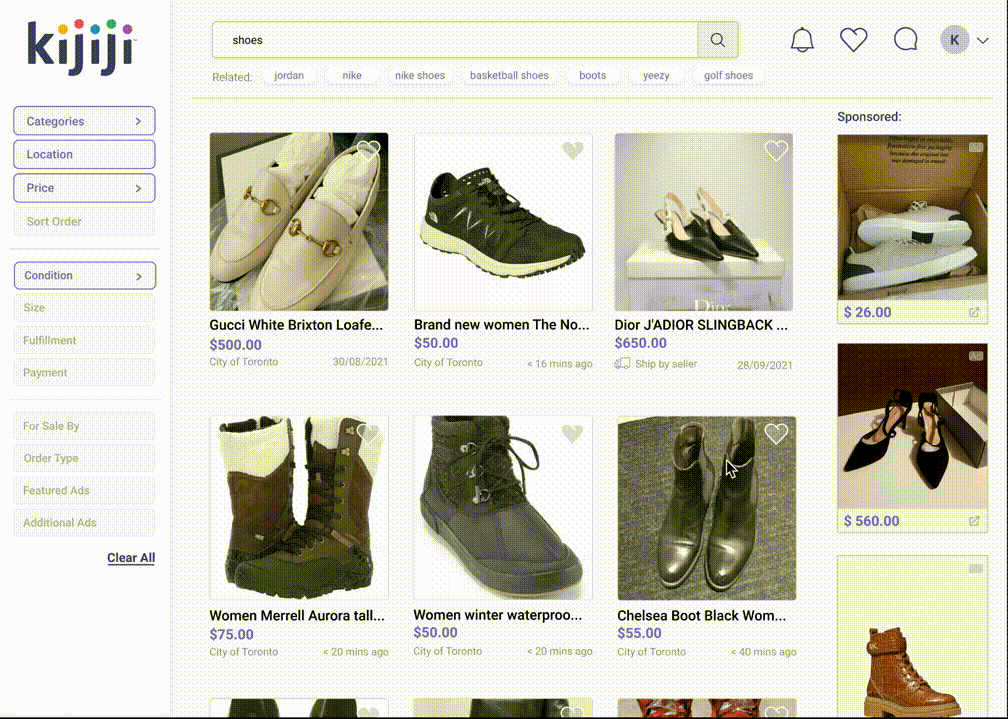Click the $55.00 price
Image resolution: width=1008 pixels, height=719 pixels.
tap(639, 633)
